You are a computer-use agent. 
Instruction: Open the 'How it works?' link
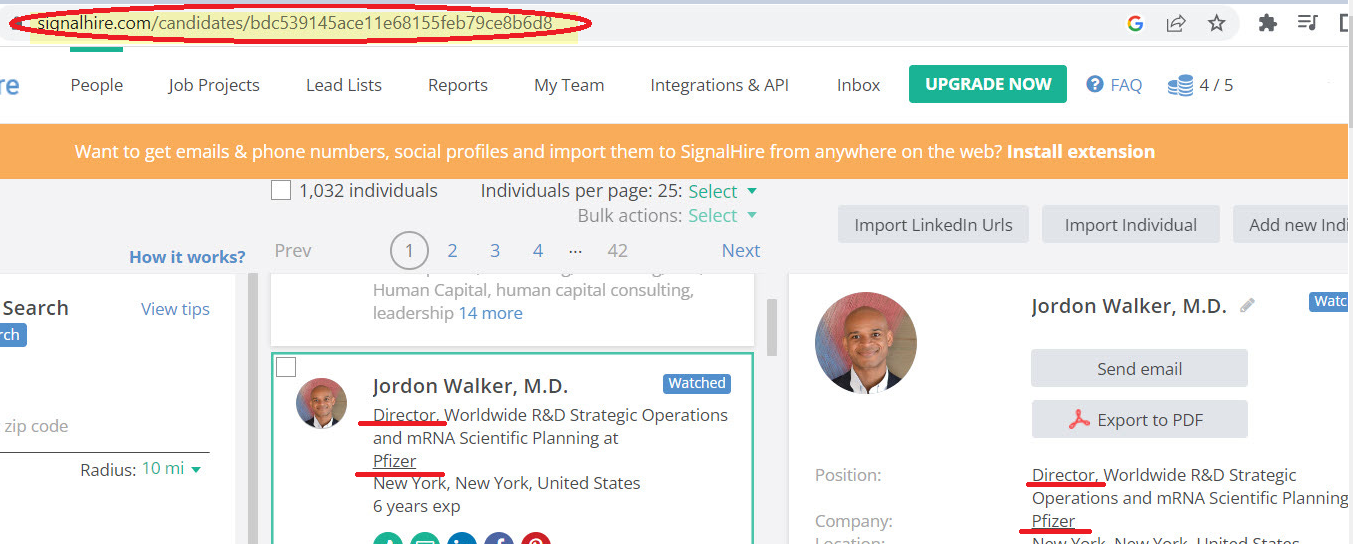pyautogui.click(x=187, y=257)
